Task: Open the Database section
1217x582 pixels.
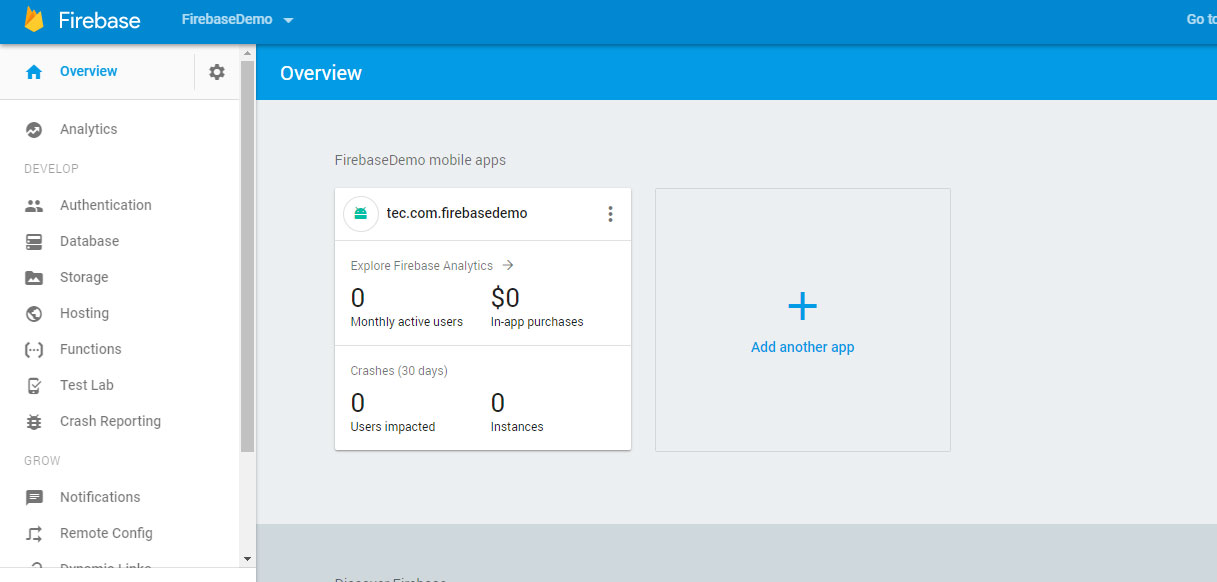Action: (x=89, y=241)
